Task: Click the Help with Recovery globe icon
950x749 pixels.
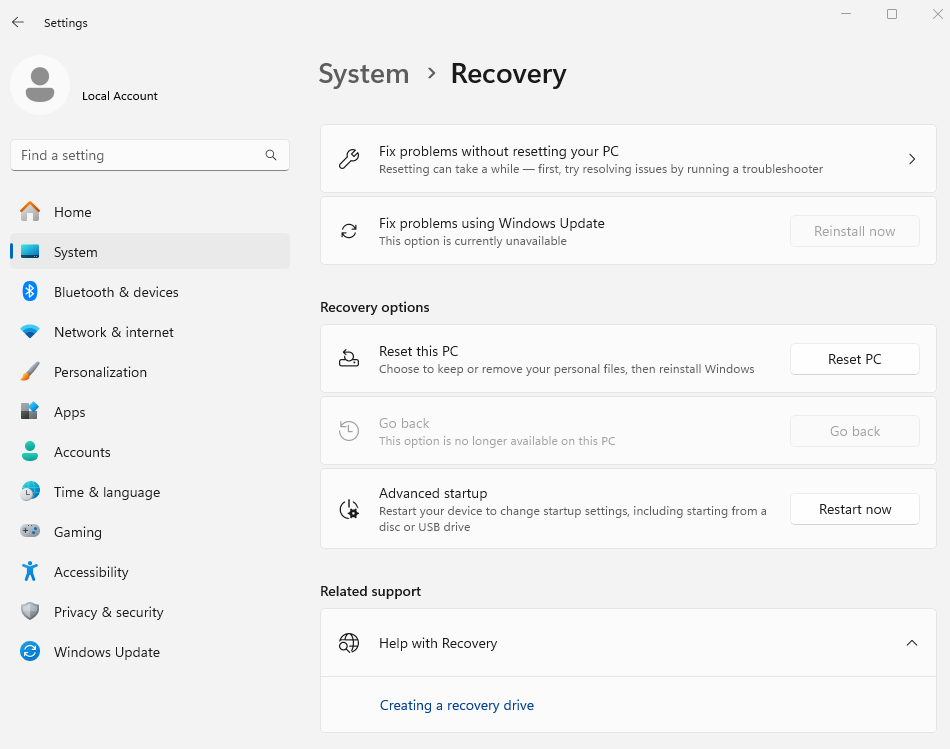Action: coord(349,643)
